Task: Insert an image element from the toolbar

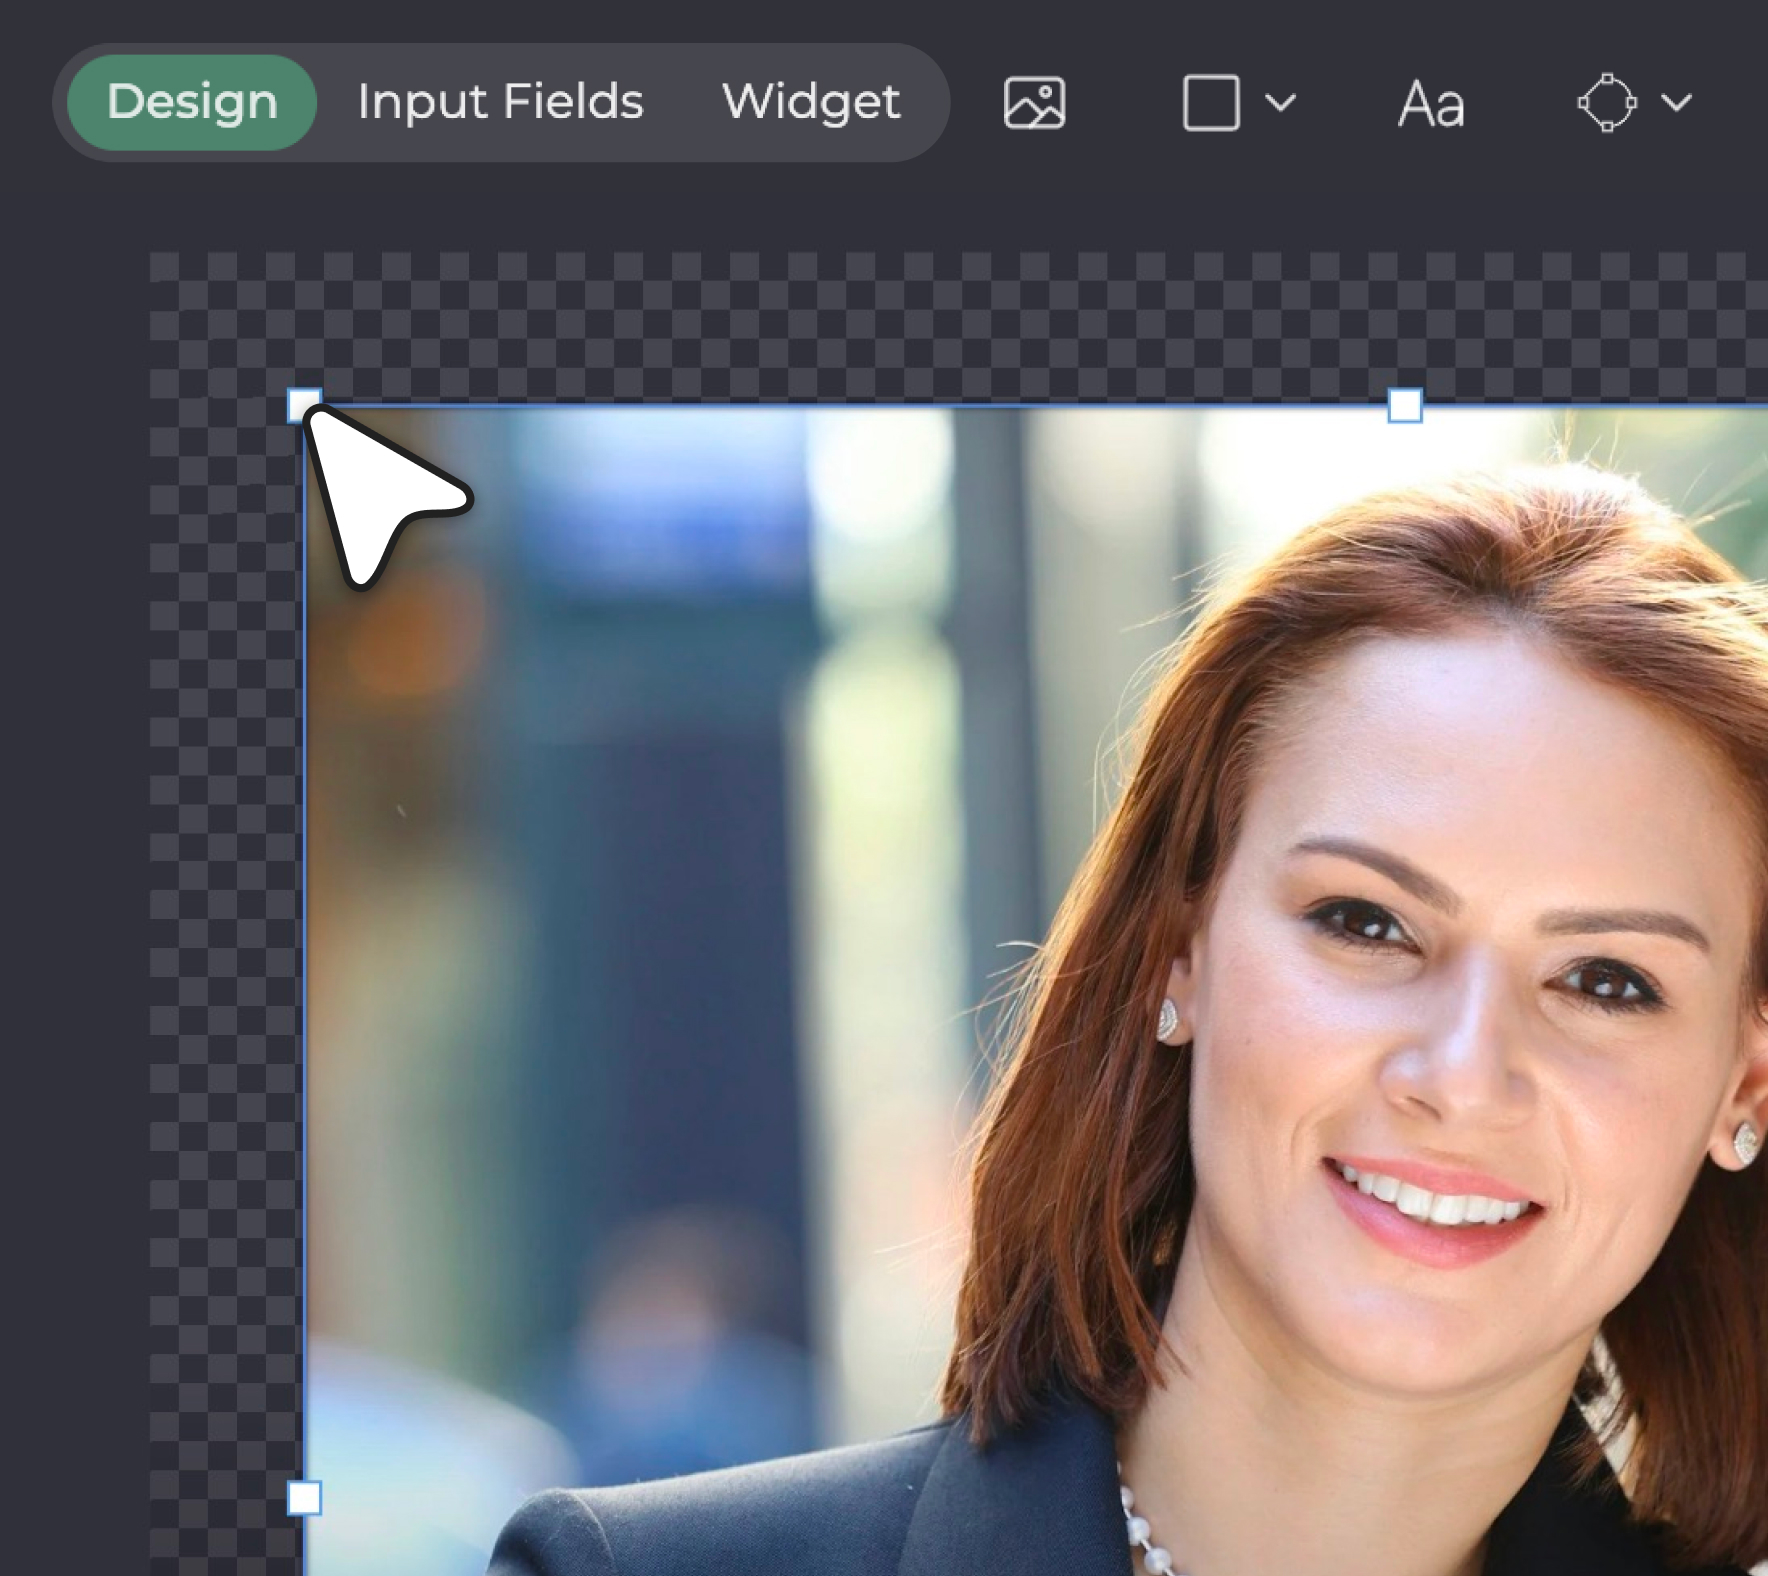Action: pyautogui.click(x=1034, y=103)
